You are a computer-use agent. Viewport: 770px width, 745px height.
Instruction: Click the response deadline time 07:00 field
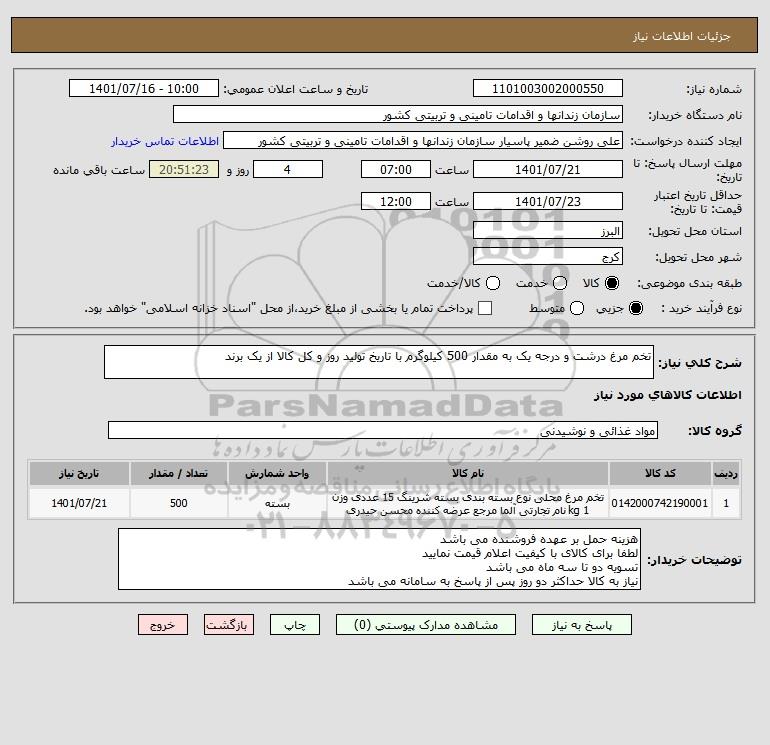[x=396, y=169]
